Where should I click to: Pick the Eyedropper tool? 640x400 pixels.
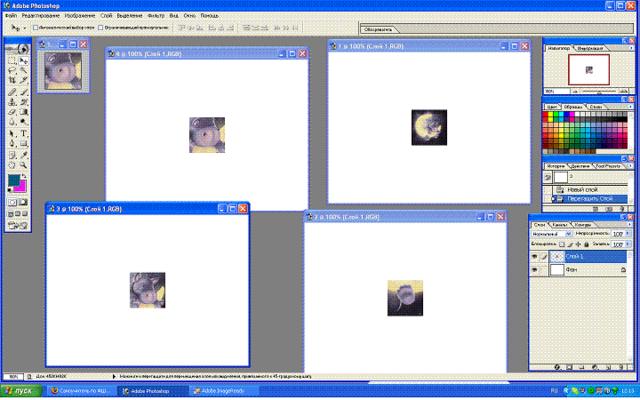(24, 155)
